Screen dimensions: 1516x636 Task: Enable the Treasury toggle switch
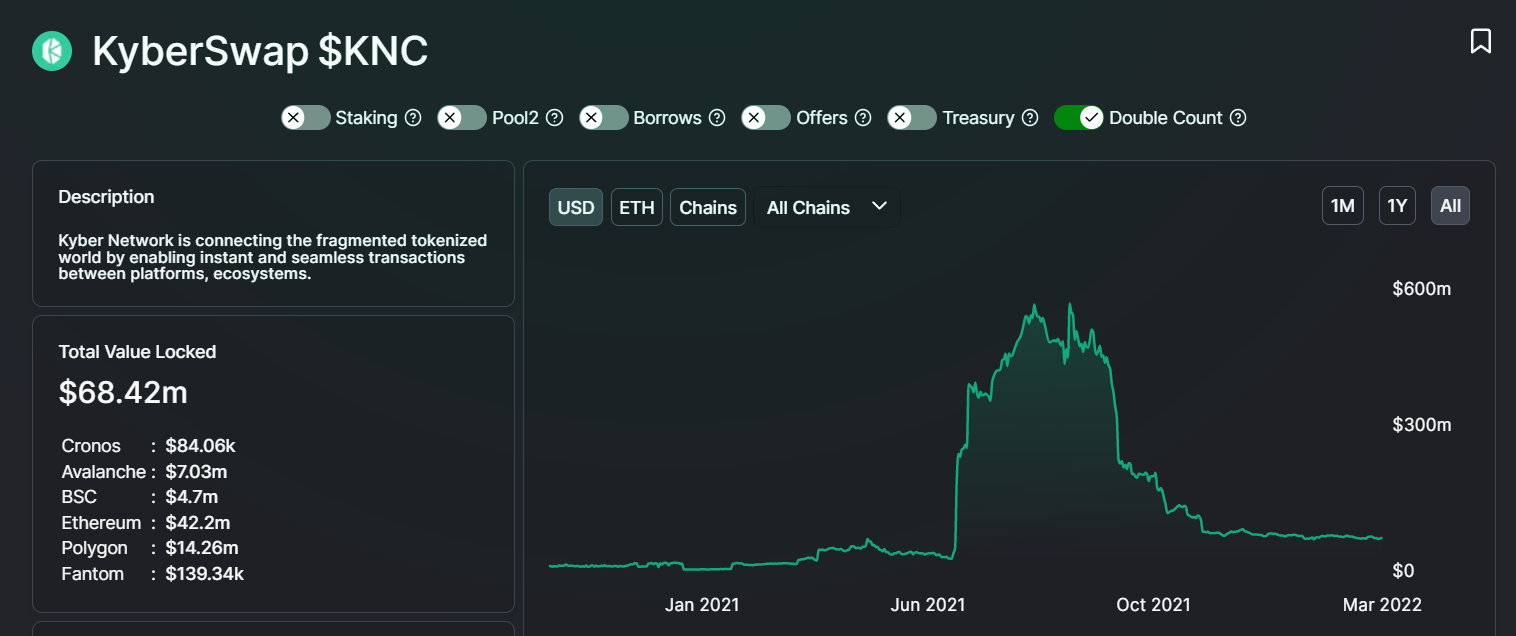[x=912, y=118]
